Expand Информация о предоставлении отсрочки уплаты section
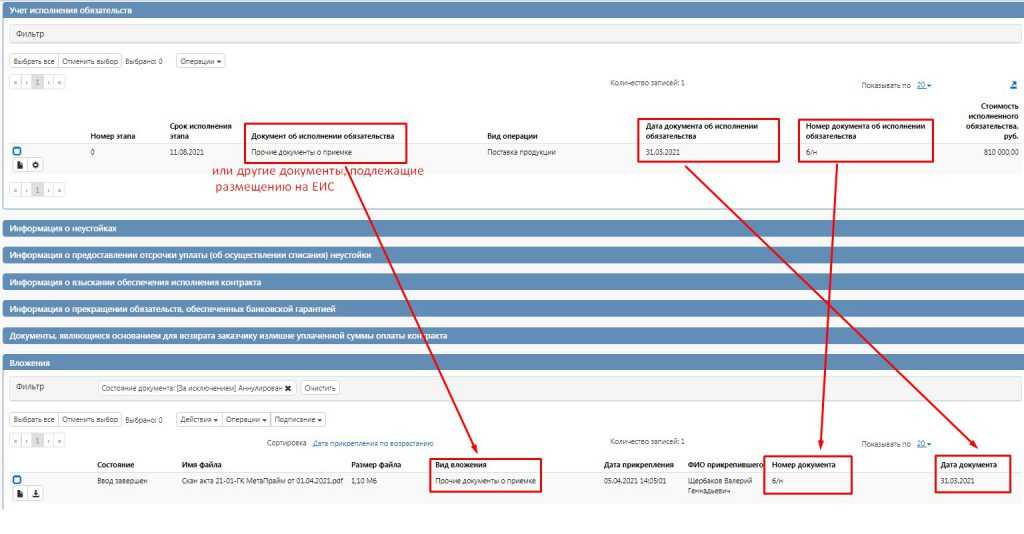This screenshot has width=1024, height=534. [x=513, y=255]
